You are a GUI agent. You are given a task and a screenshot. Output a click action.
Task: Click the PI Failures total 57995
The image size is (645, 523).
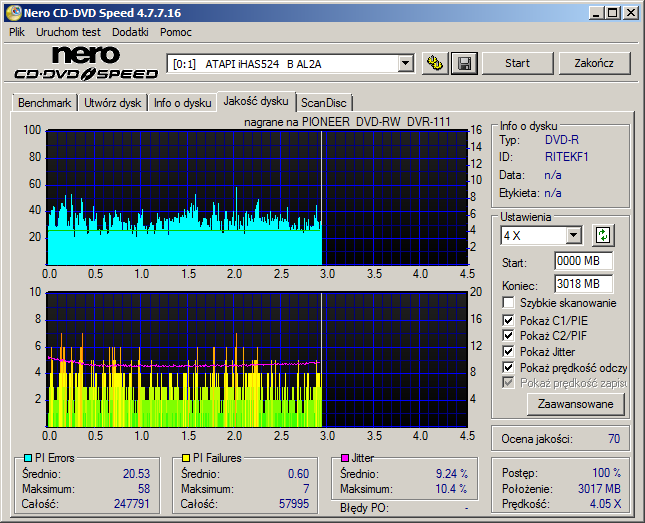294,504
